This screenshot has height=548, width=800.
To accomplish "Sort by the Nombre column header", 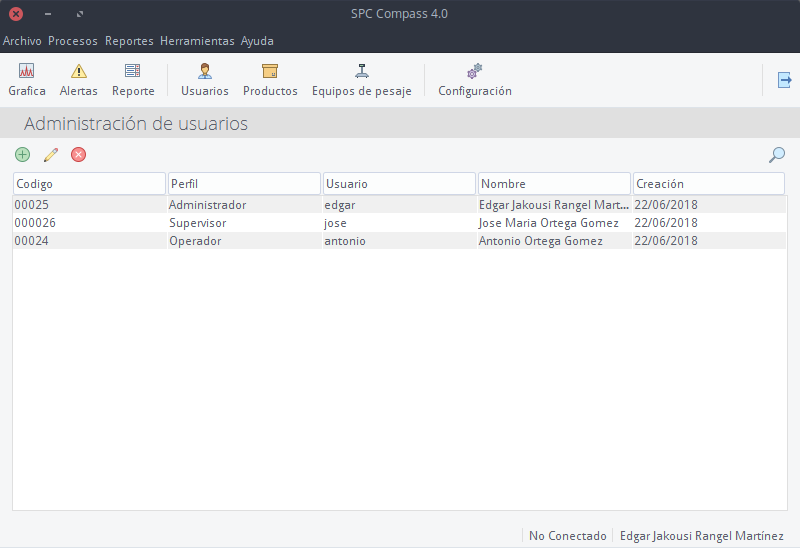I will [x=555, y=184].
